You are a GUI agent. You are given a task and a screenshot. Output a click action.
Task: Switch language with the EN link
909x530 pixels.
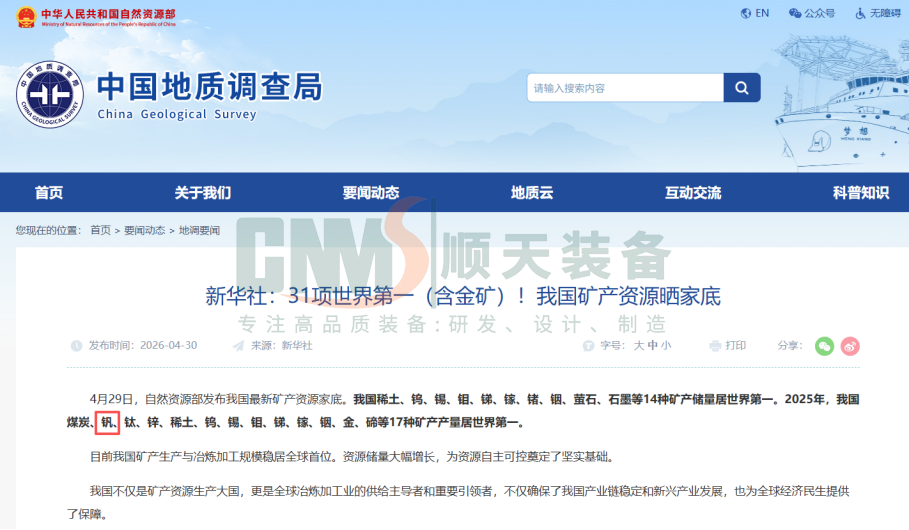(x=762, y=13)
